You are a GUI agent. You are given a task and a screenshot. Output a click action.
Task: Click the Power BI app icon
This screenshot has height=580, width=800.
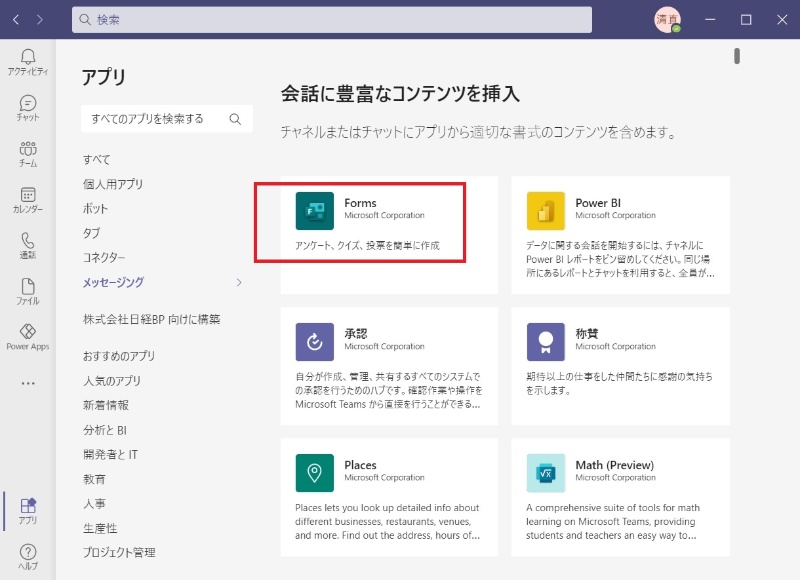pyautogui.click(x=546, y=210)
